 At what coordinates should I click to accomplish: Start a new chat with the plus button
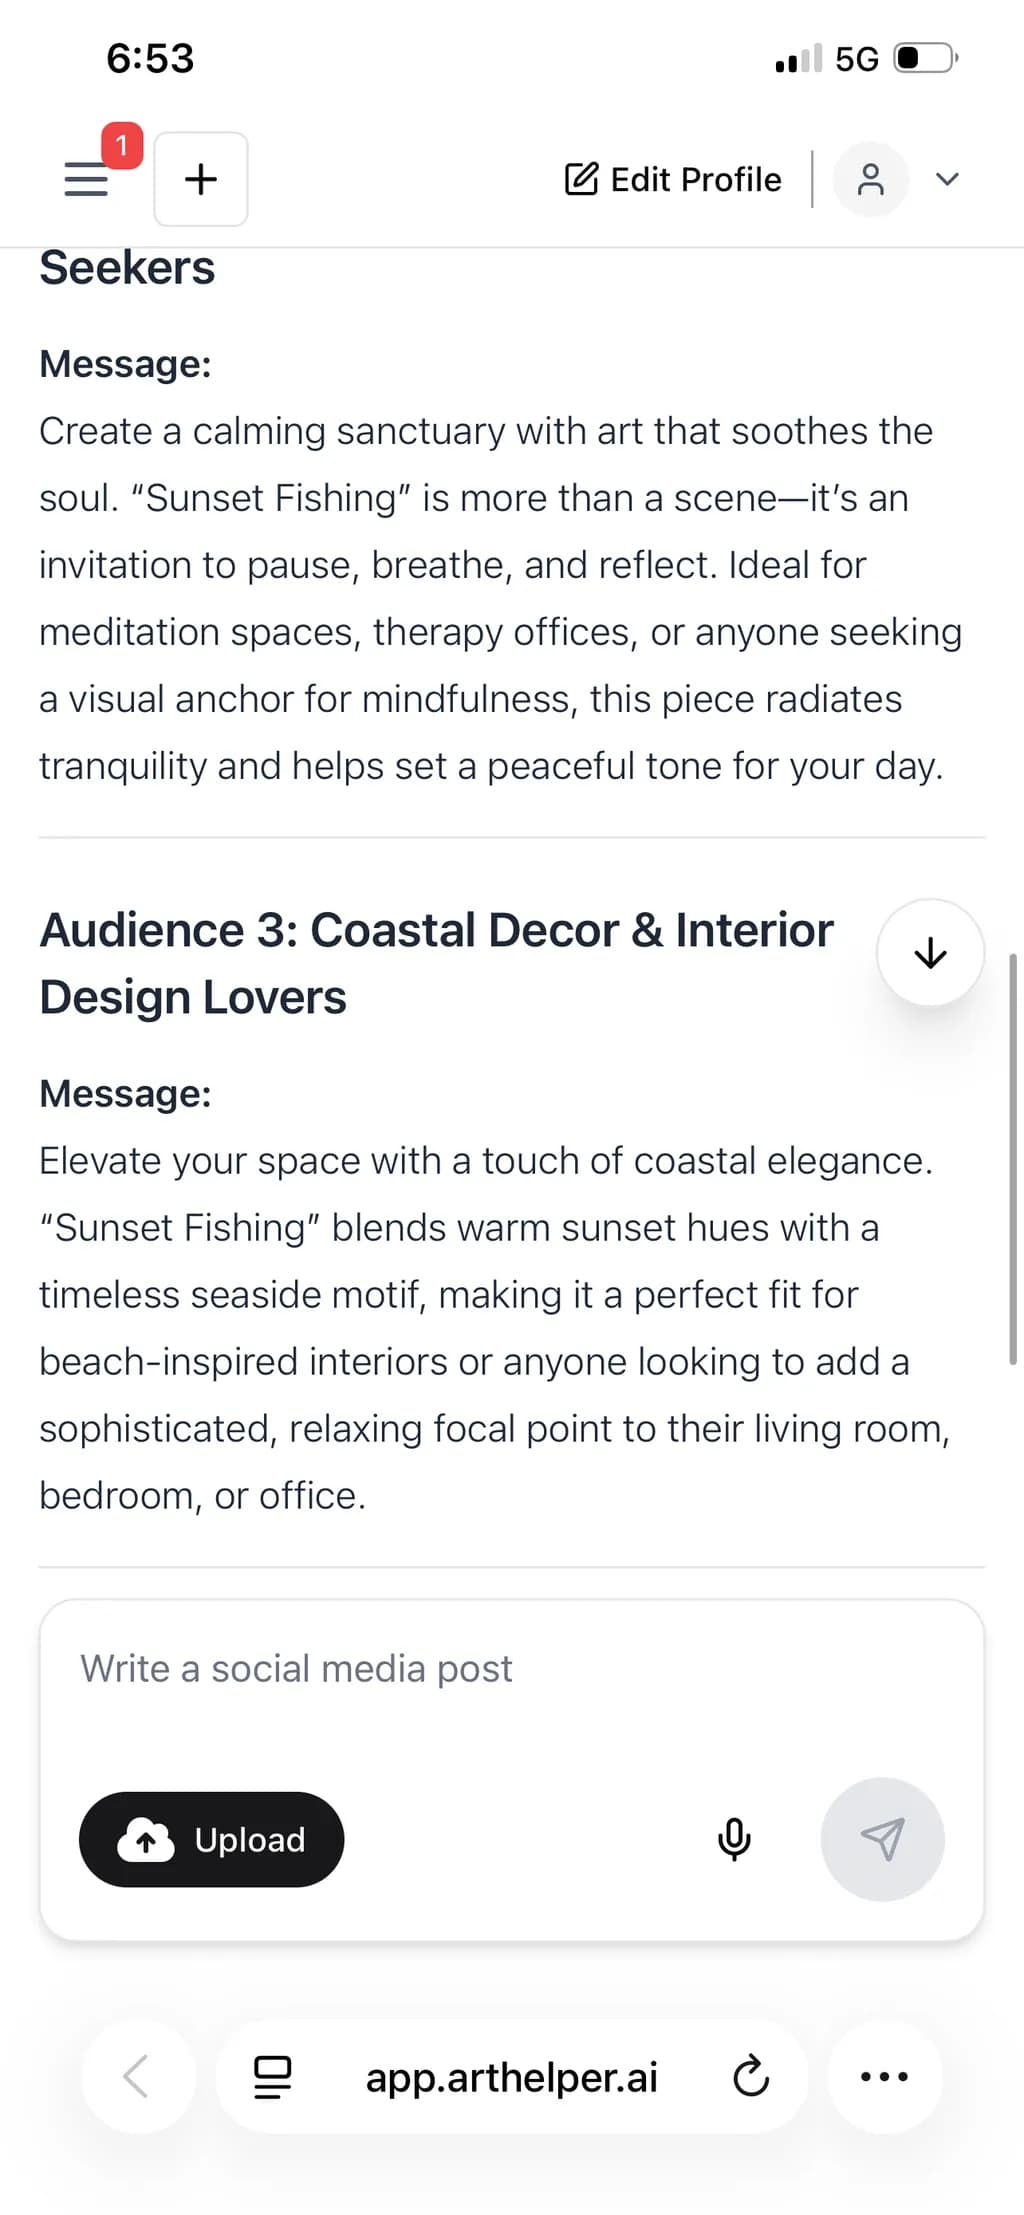click(x=201, y=179)
